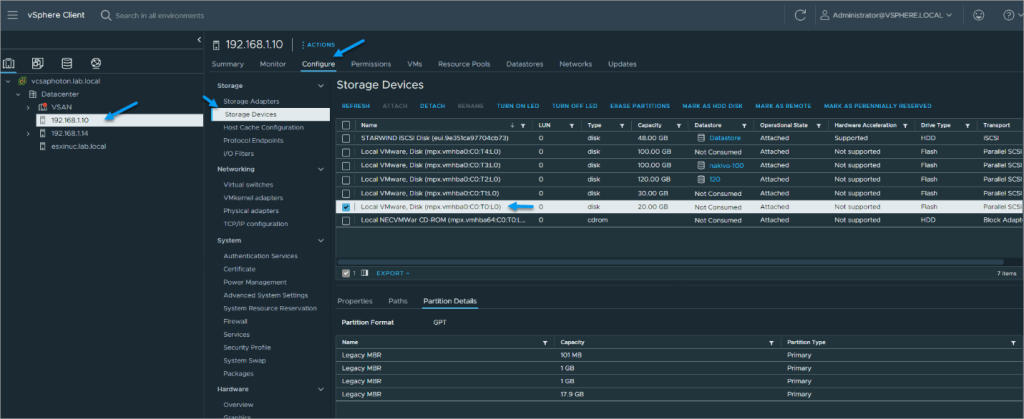Check the mpx.vmhba0:C0:T3:L0 disk checkbox
The width and height of the screenshot is (1024, 419).
[345, 165]
